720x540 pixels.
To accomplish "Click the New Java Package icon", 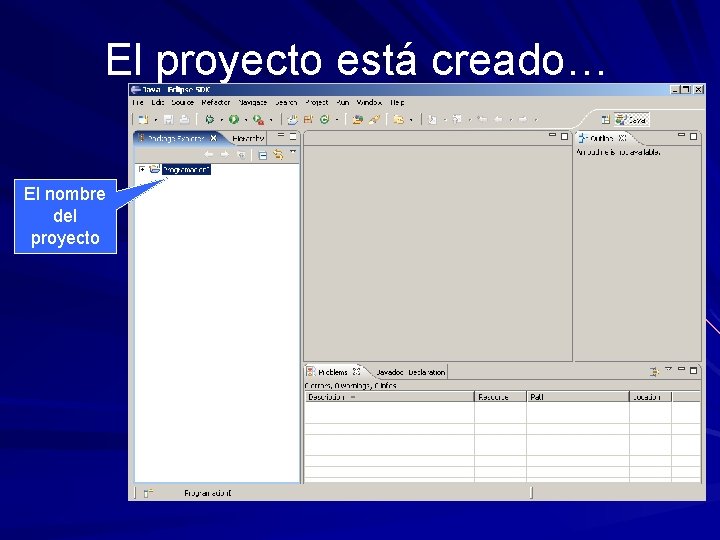I will point(308,120).
